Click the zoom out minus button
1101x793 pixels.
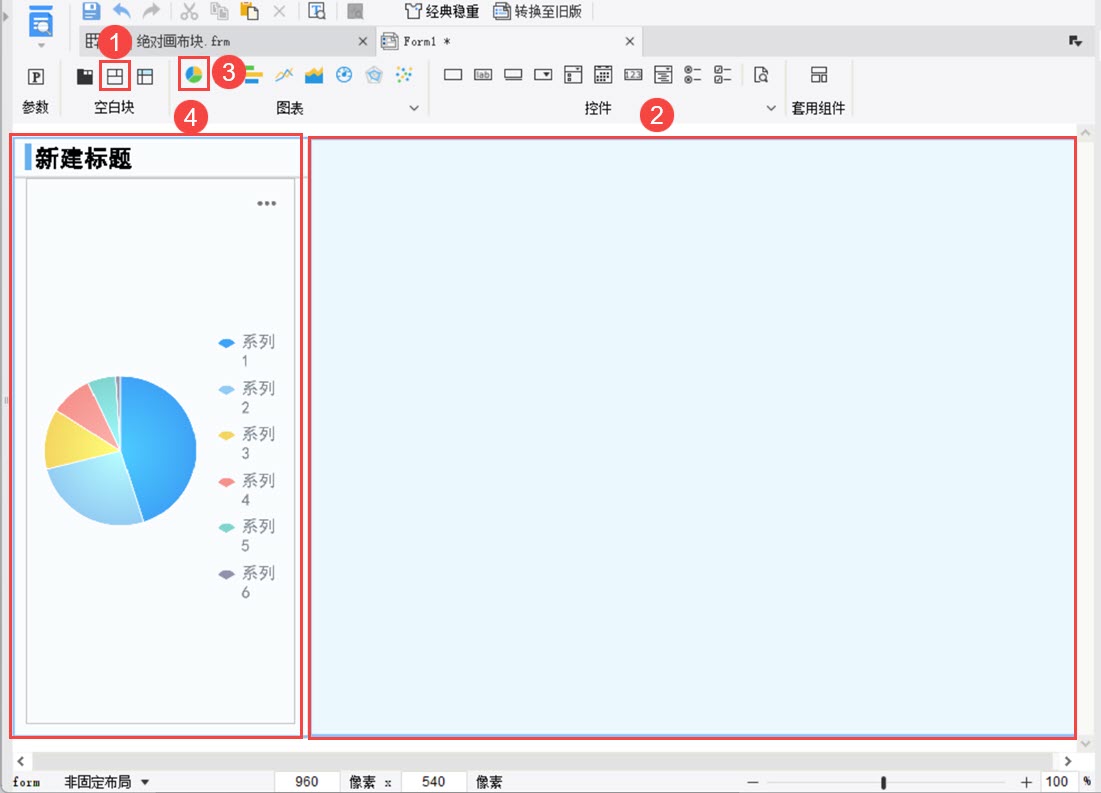(x=753, y=782)
